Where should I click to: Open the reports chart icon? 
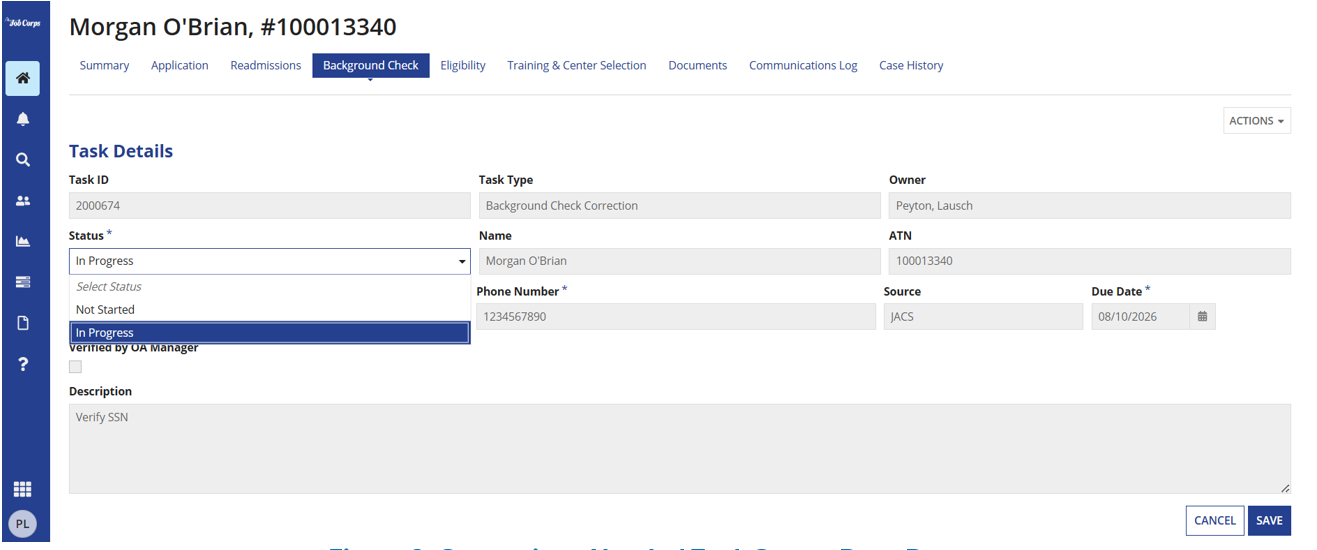click(x=22, y=241)
